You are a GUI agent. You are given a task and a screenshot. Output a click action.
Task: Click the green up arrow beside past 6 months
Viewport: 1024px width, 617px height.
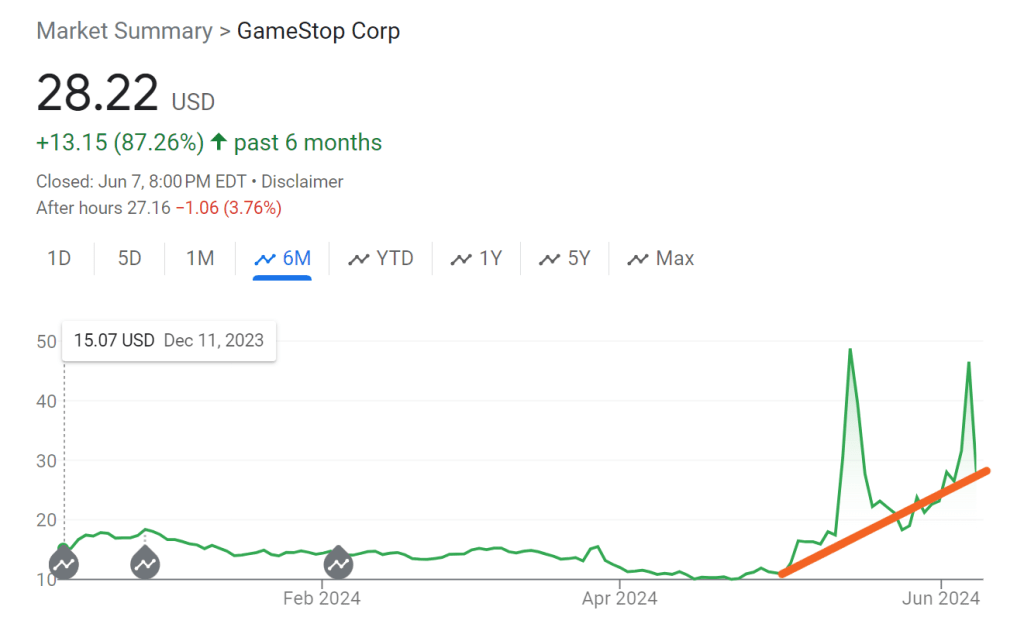[x=219, y=143]
